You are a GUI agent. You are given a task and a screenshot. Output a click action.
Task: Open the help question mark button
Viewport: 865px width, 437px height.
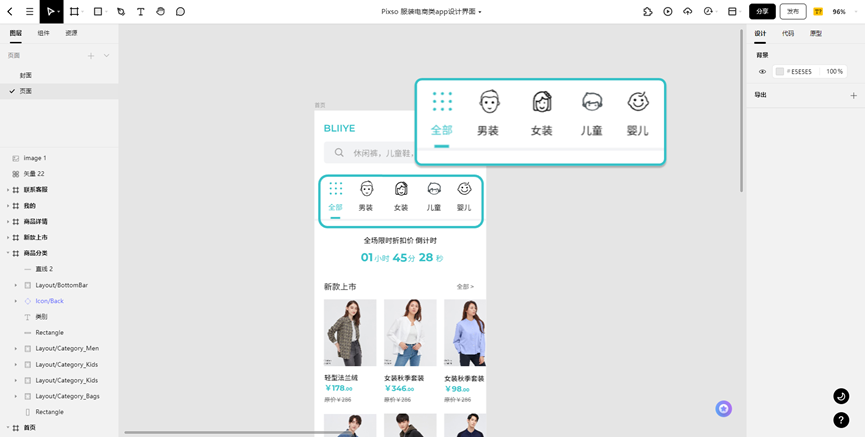click(841, 420)
